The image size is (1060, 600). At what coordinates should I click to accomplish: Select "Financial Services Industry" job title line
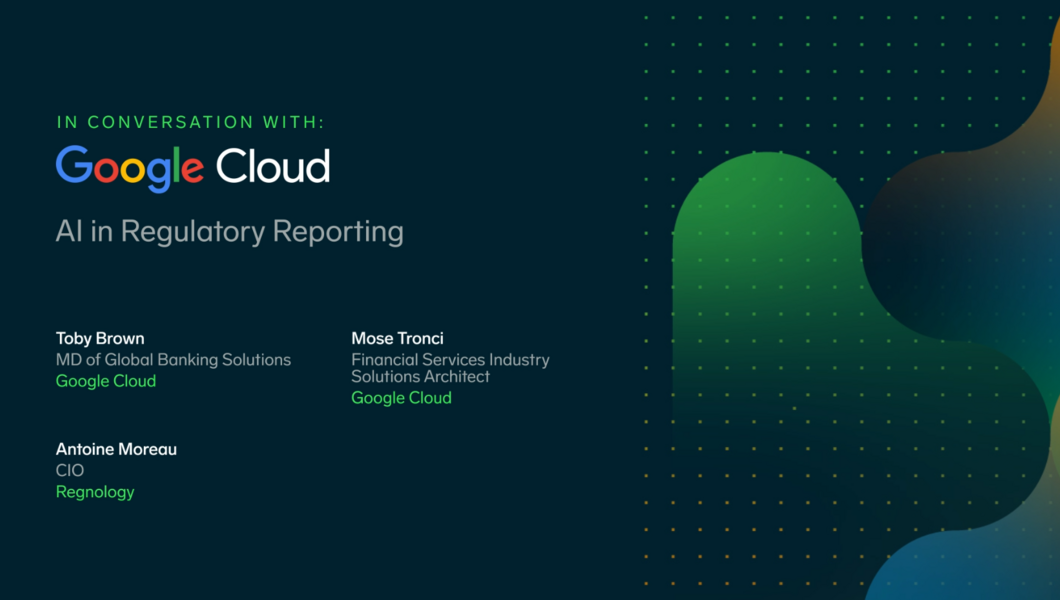pos(450,359)
